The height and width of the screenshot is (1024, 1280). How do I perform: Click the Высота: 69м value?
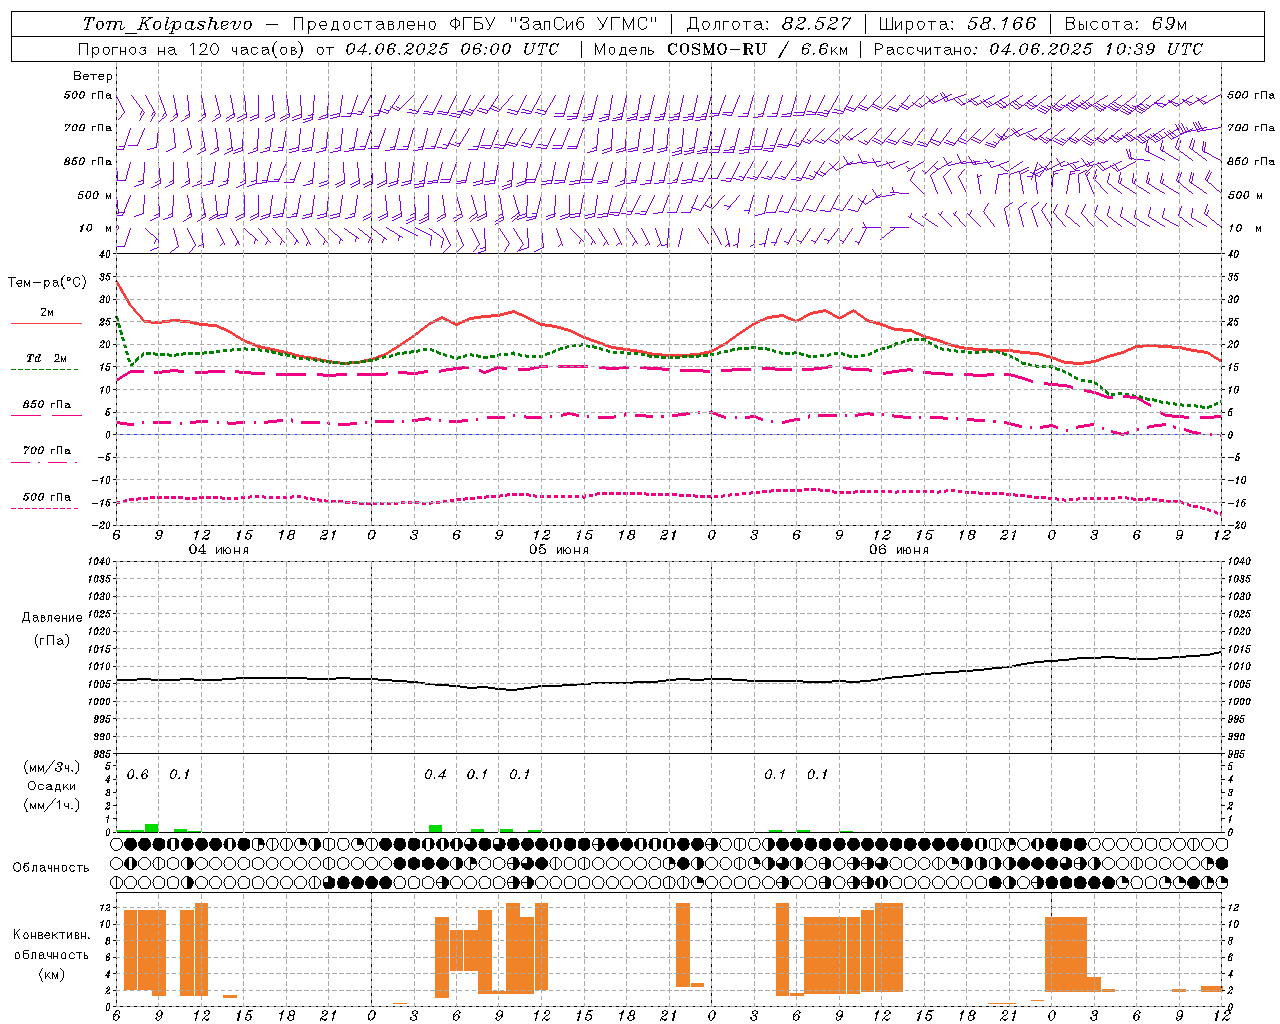(1126, 23)
